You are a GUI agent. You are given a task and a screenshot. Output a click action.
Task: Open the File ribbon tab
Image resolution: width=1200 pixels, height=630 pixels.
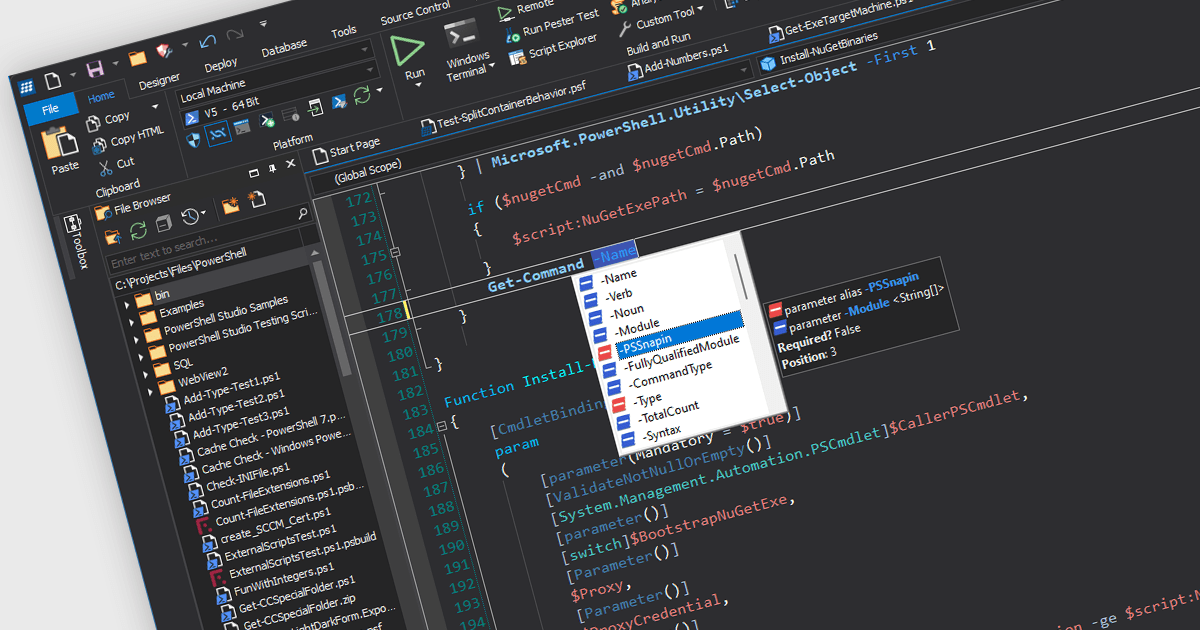(x=50, y=108)
